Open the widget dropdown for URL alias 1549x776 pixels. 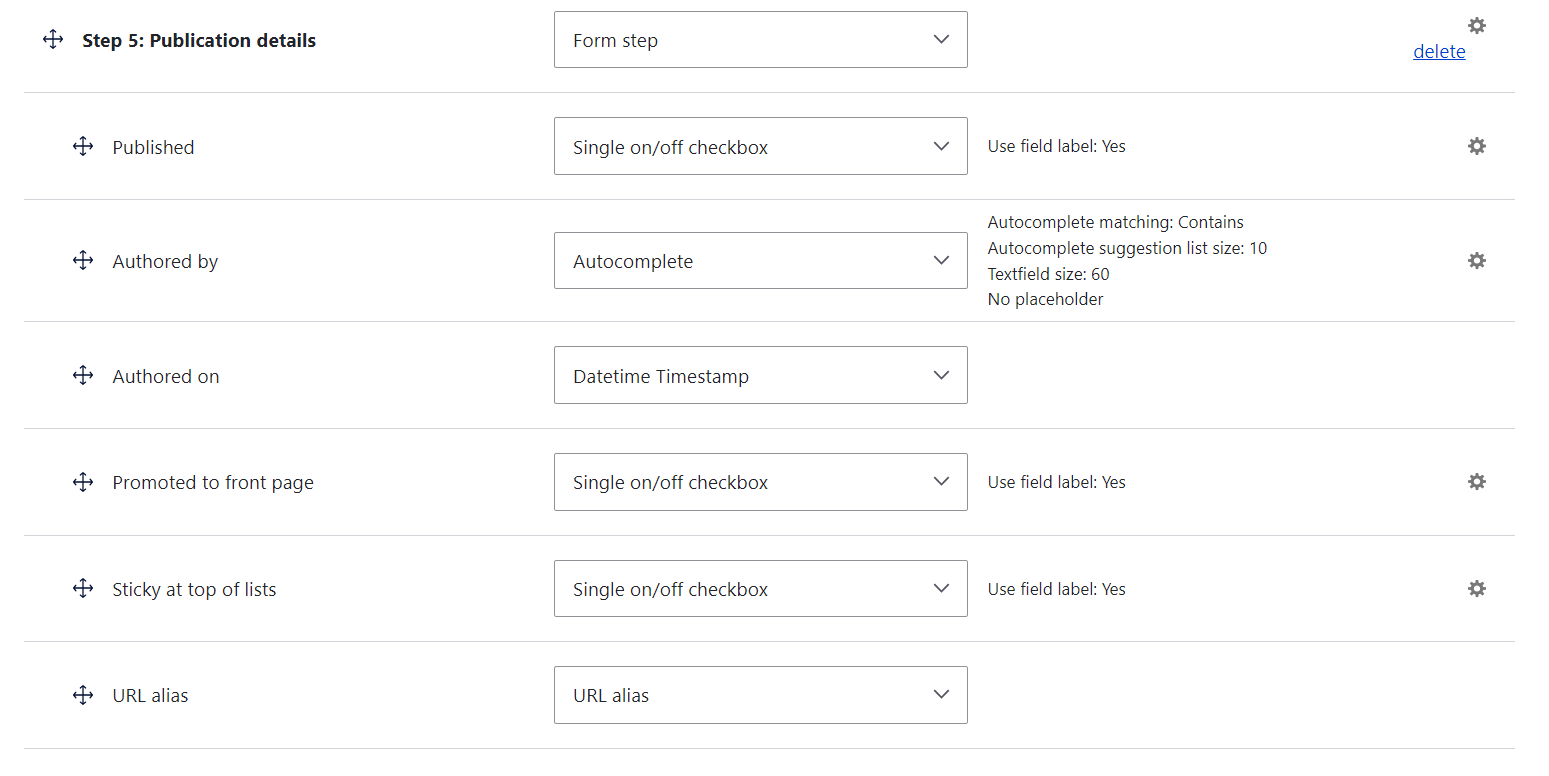pyautogui.click(x=760, y=695)
